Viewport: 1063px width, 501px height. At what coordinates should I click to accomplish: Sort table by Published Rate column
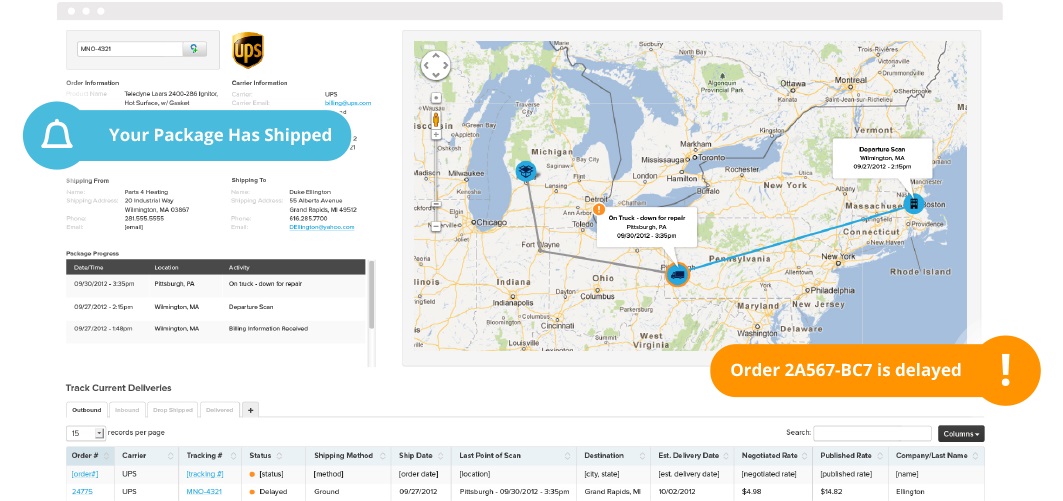click(851, 456)
